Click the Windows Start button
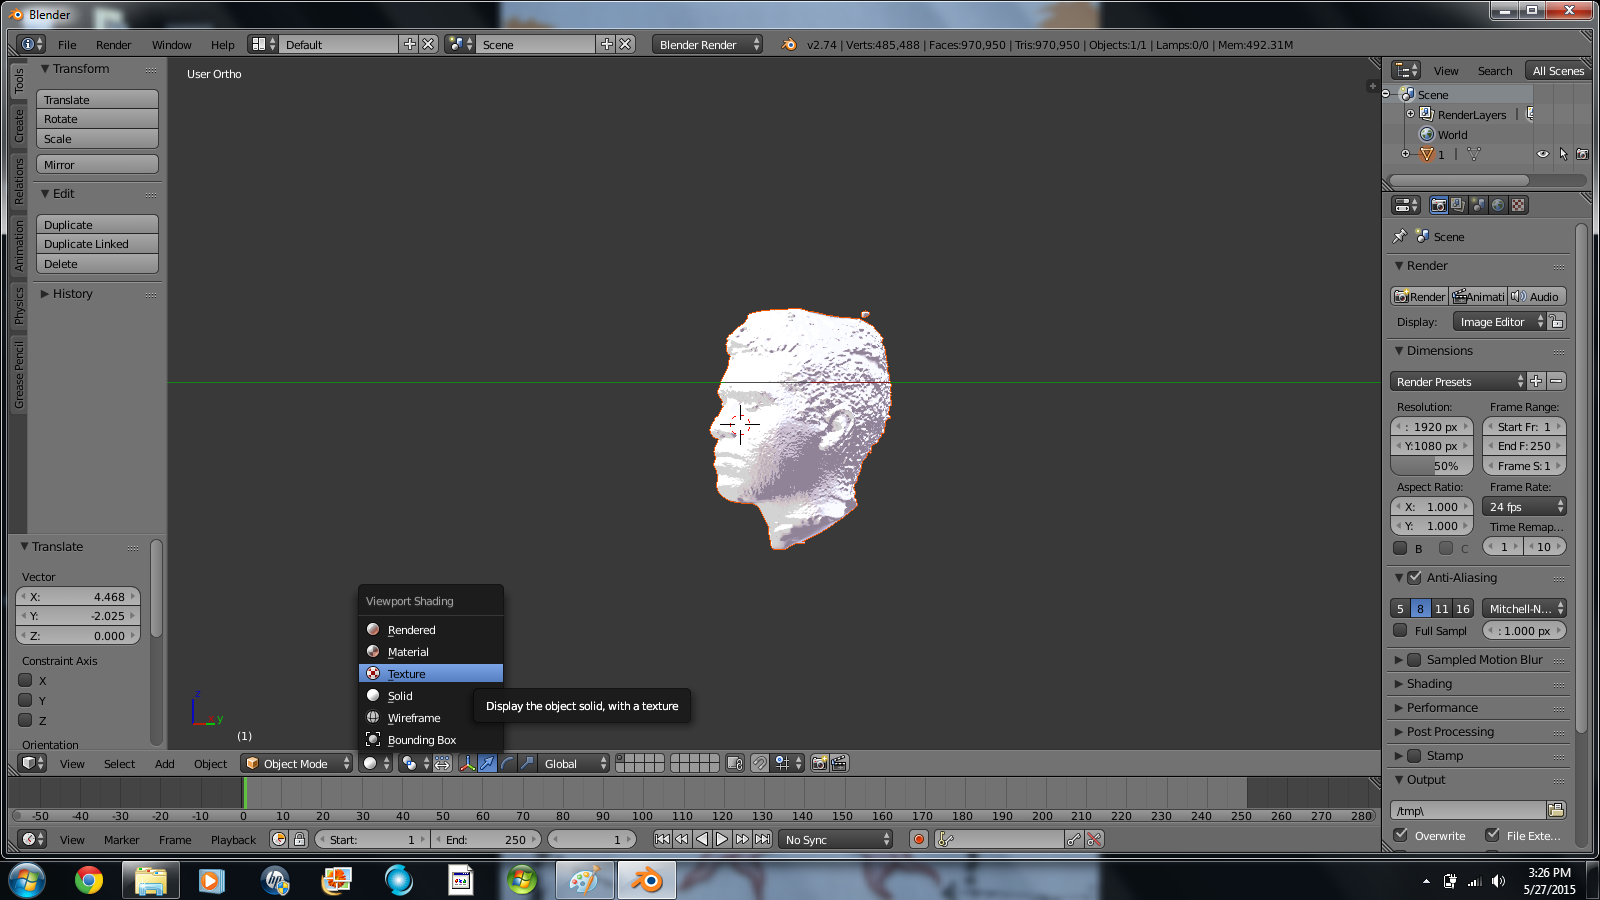The width and height of the screenshot is (1600, 900). click(x=27, y=880)
